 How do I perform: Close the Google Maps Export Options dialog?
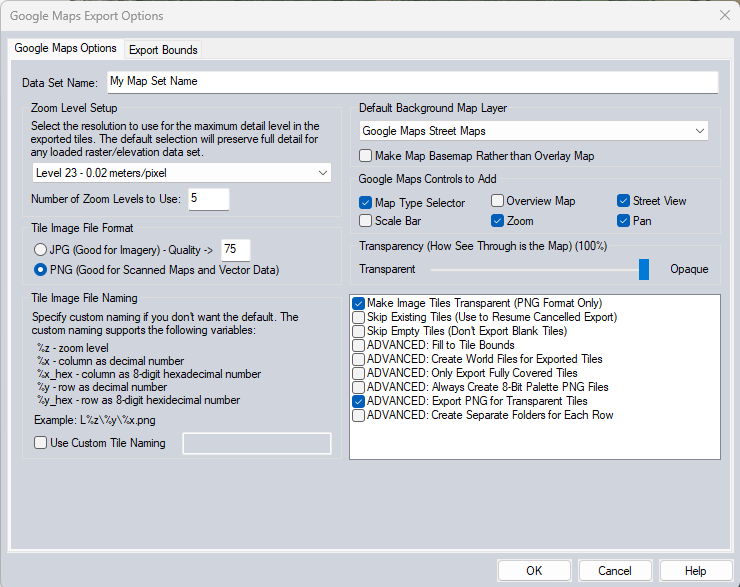tap(723, 15)
